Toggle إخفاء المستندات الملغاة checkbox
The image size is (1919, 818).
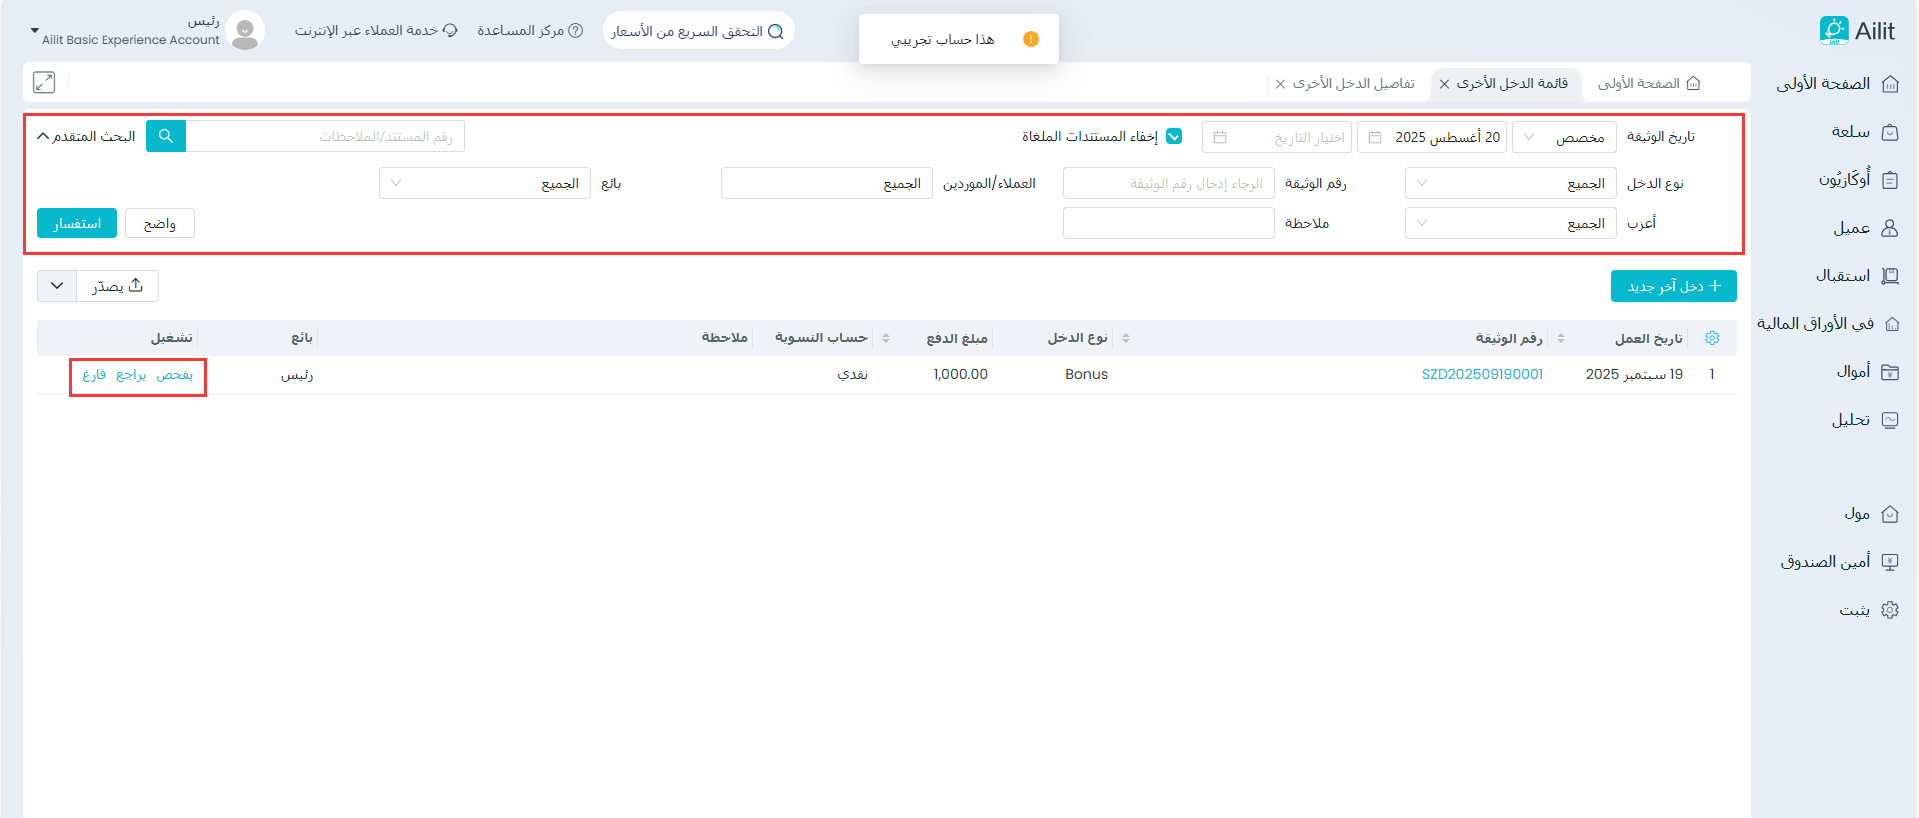point(1174,137)
